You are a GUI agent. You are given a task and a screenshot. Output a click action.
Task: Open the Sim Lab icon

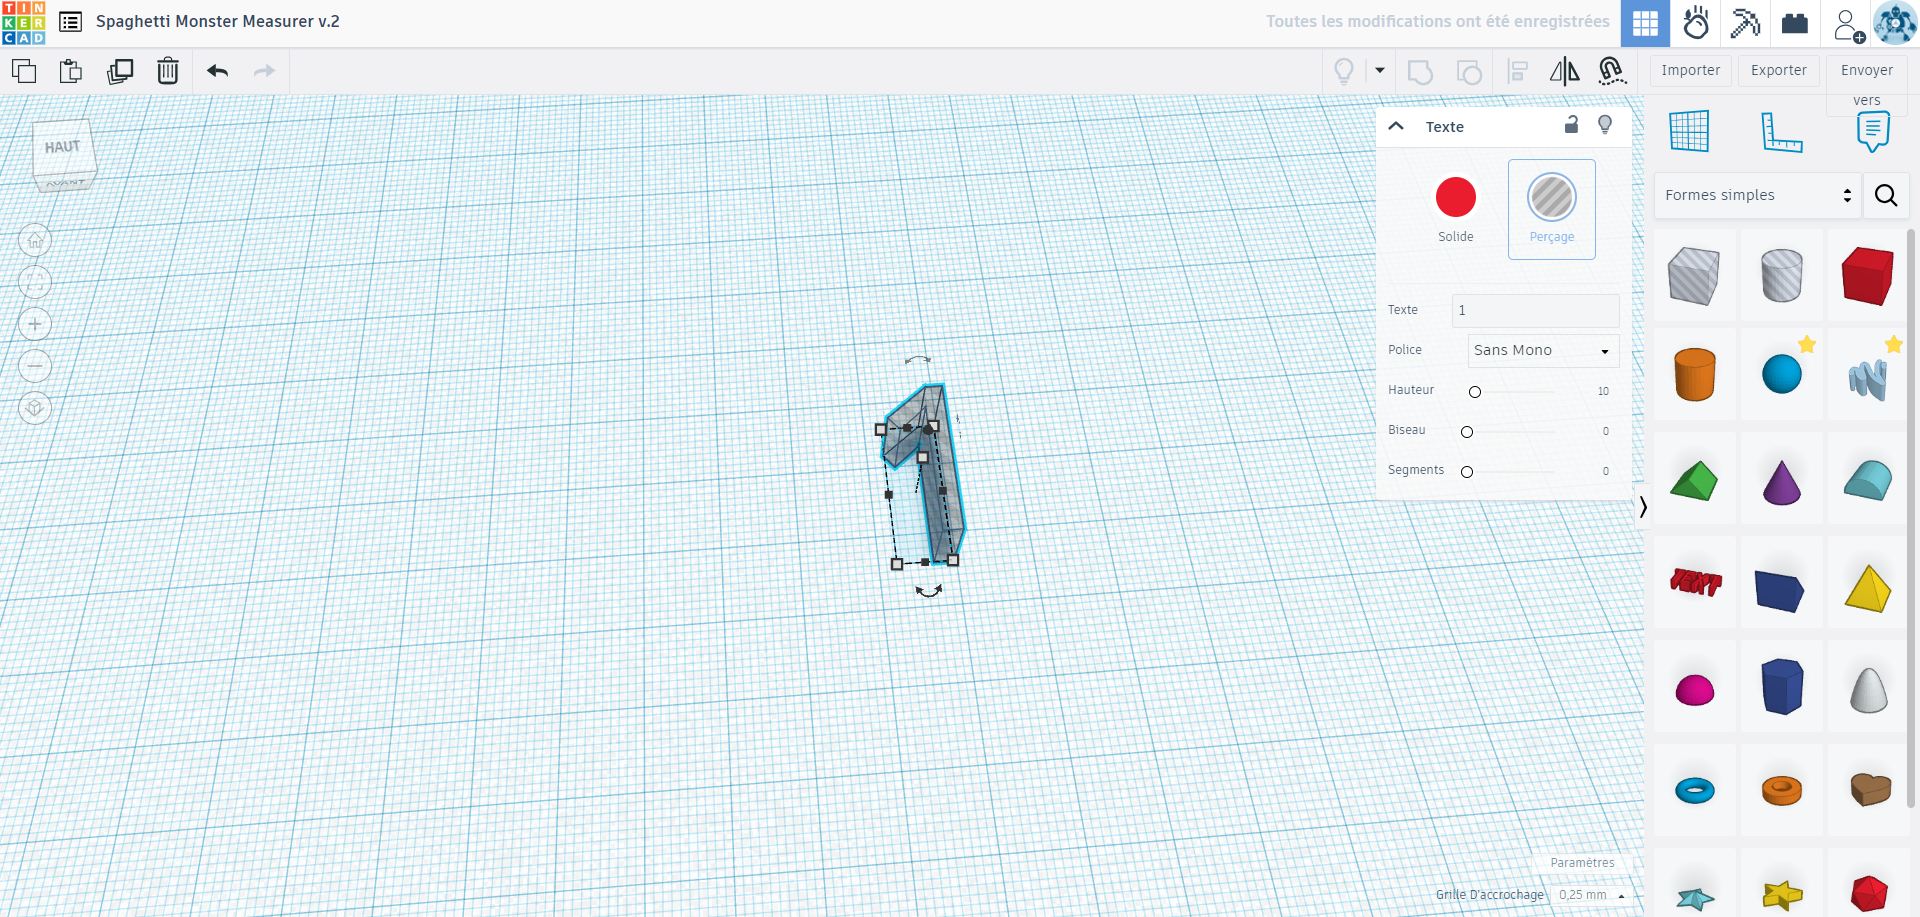tap(1696, 23)
